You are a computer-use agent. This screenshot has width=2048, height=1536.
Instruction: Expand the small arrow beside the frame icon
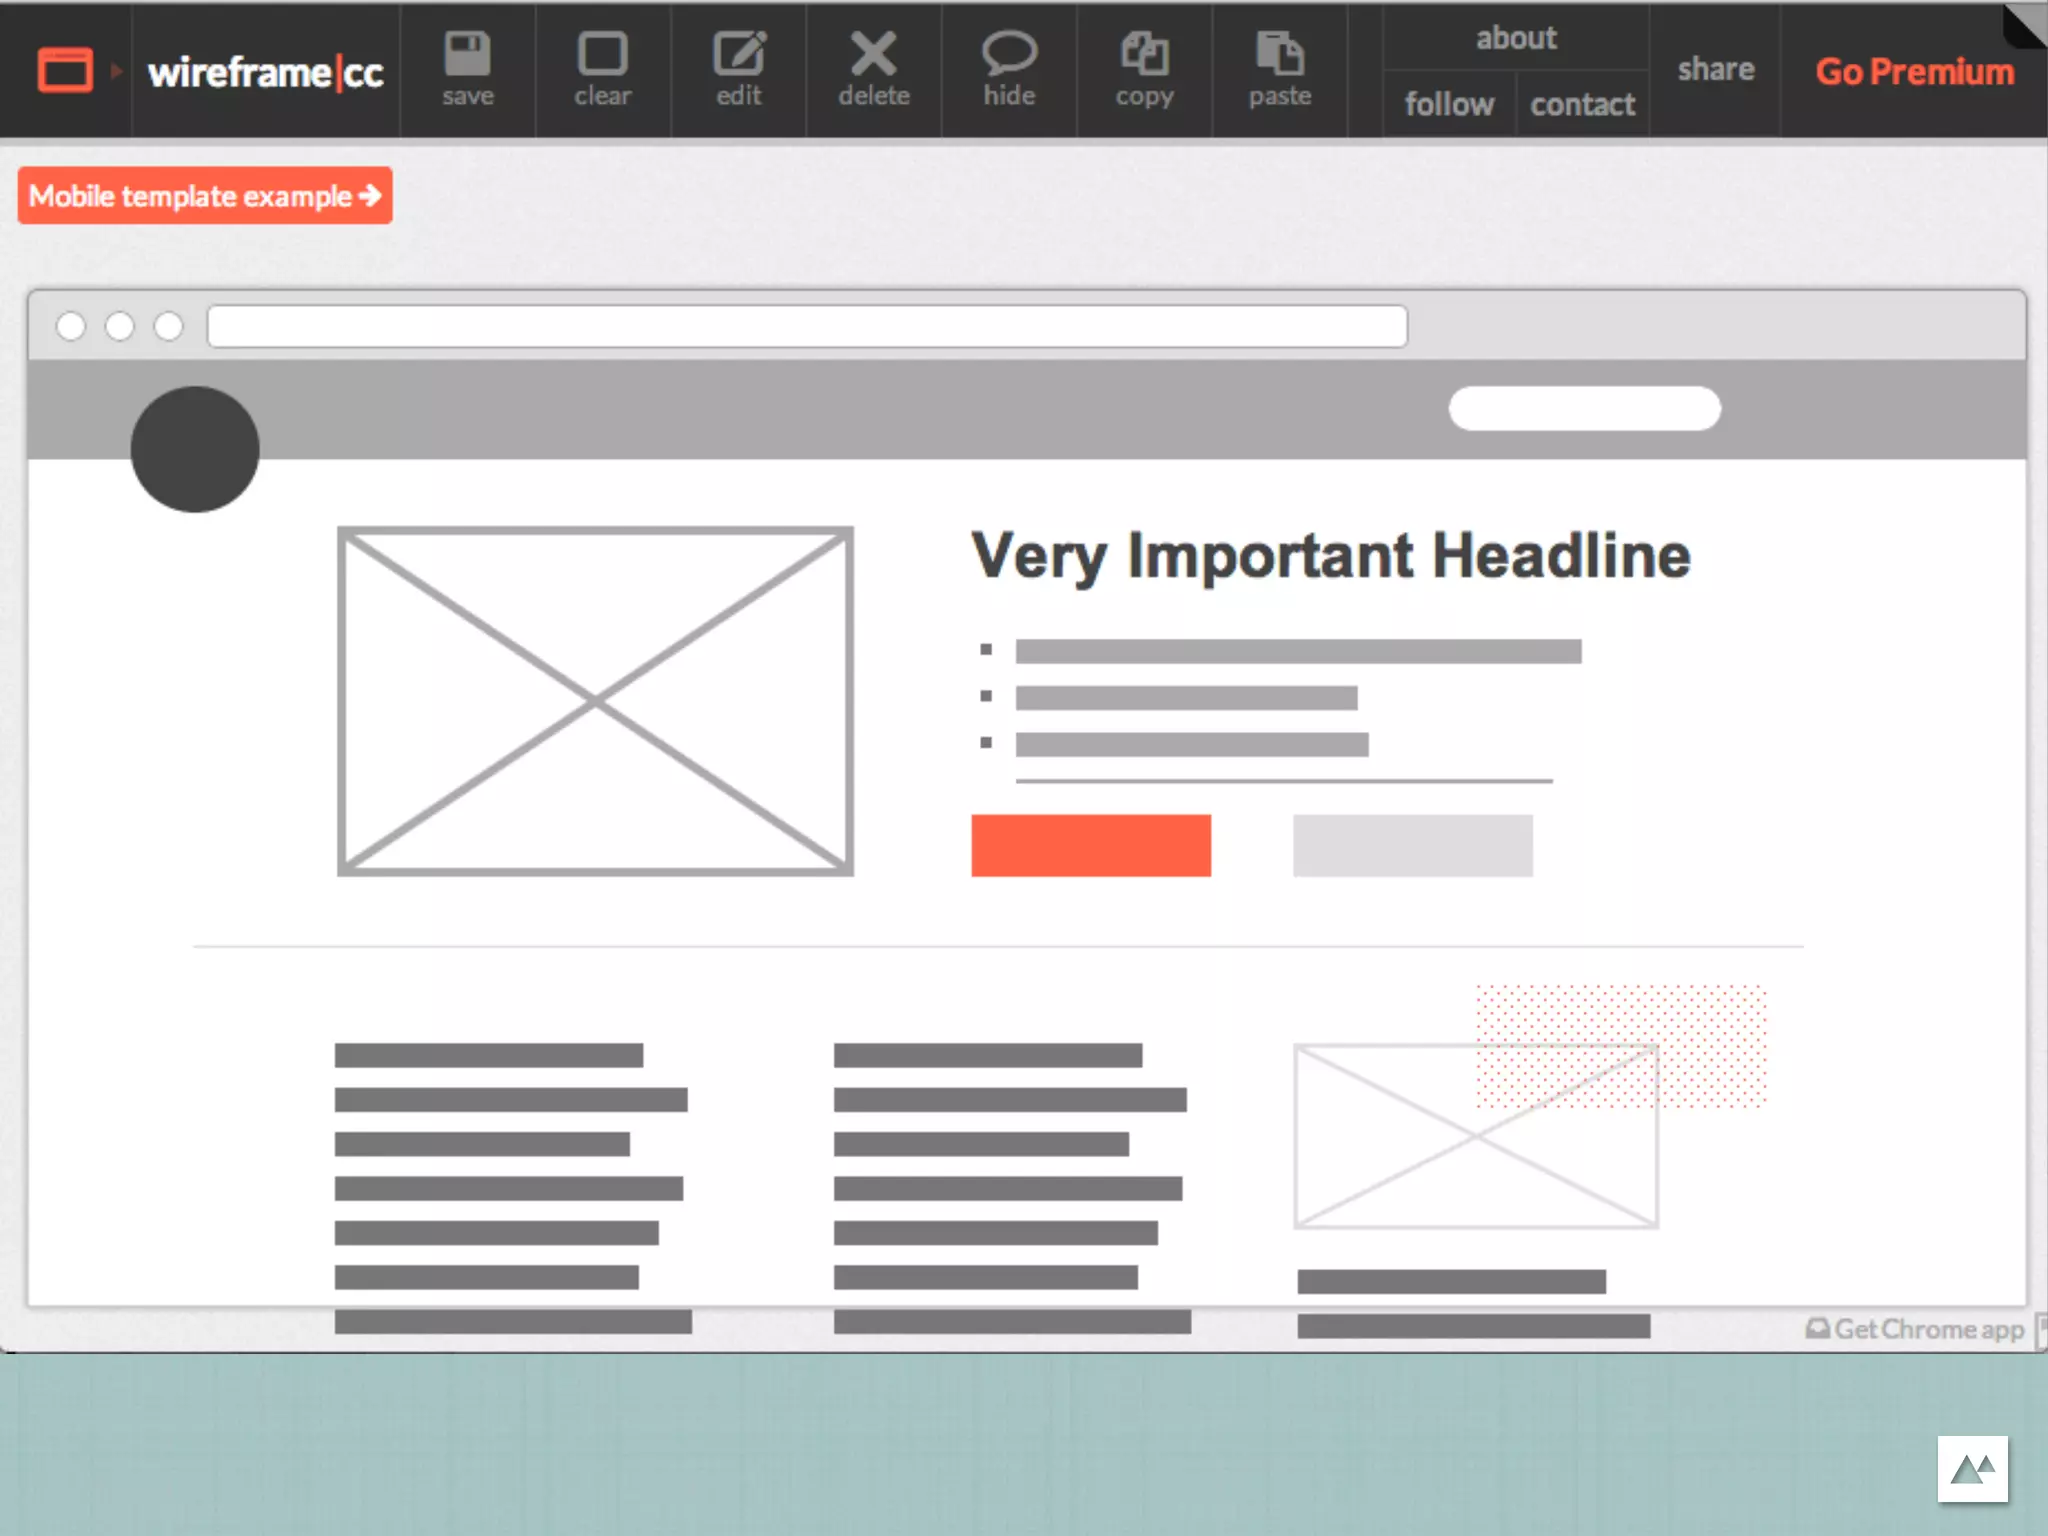tap(117, 71)
